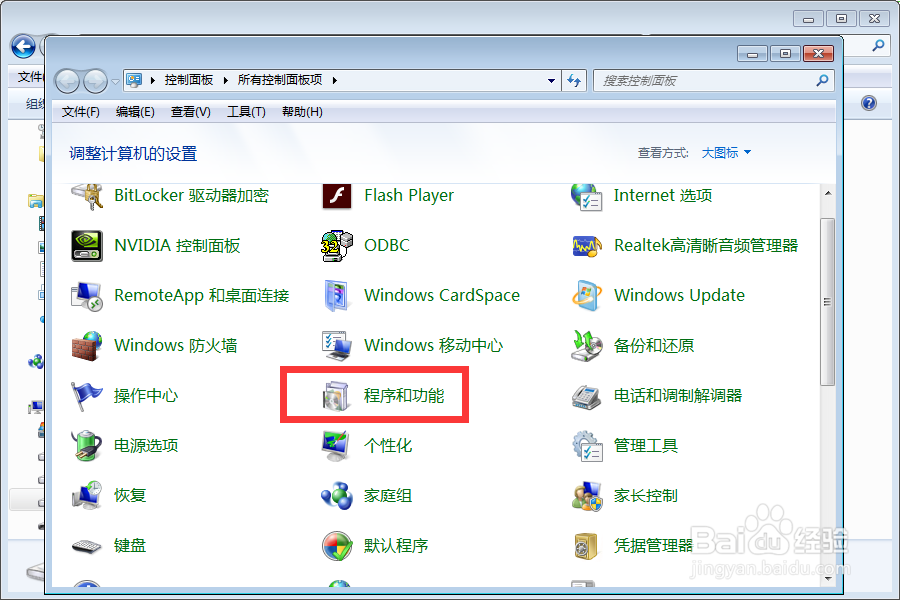This screenshot has height=600, width=900.
Task: Open Windows 移动中心 icon
Action: point(337,346)
